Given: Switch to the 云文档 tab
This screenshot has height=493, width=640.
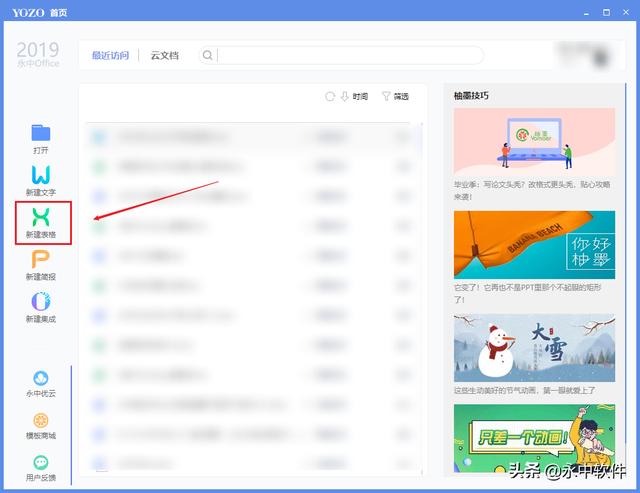Looking at the screenshot, I should pyautogui.click(x=164, y=56).
